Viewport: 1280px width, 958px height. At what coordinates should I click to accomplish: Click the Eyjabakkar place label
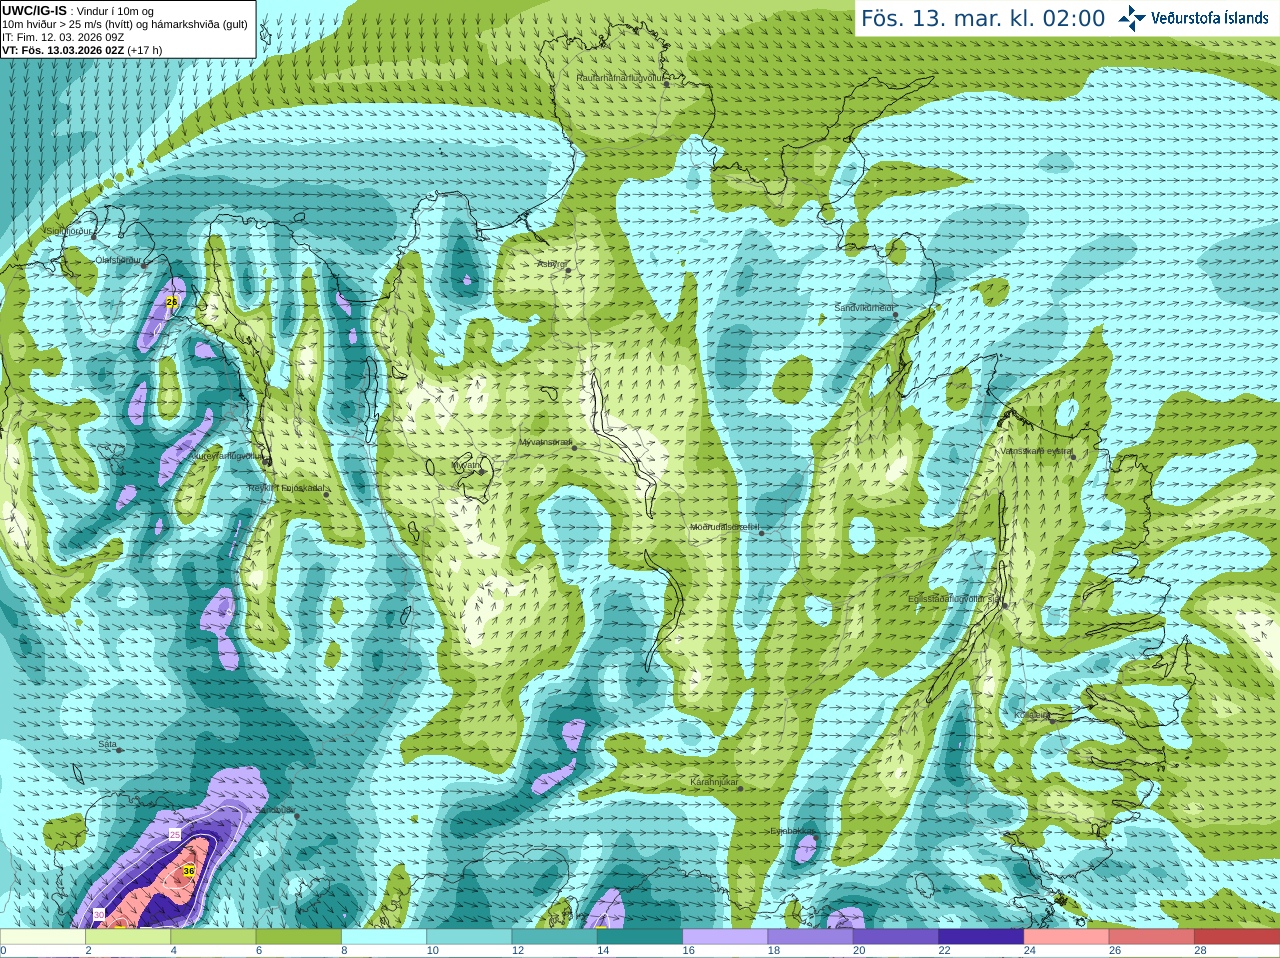[792, 831]
